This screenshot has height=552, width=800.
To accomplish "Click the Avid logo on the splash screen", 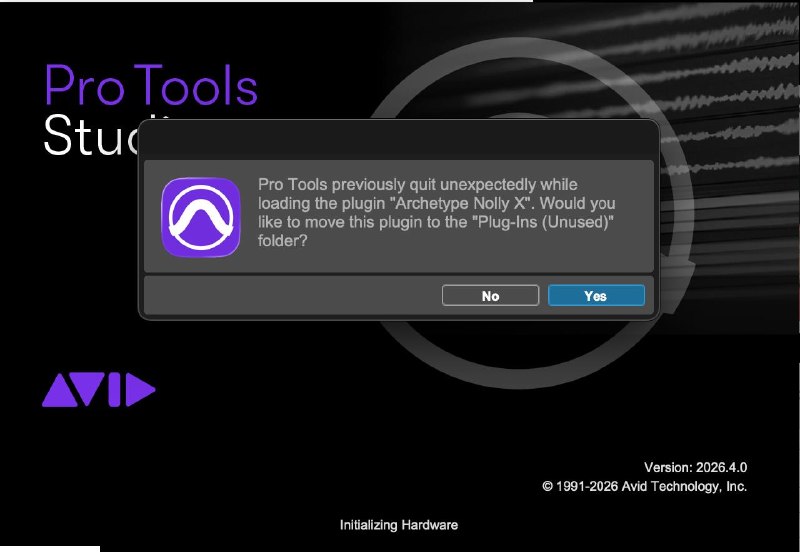I will [98, 390].
